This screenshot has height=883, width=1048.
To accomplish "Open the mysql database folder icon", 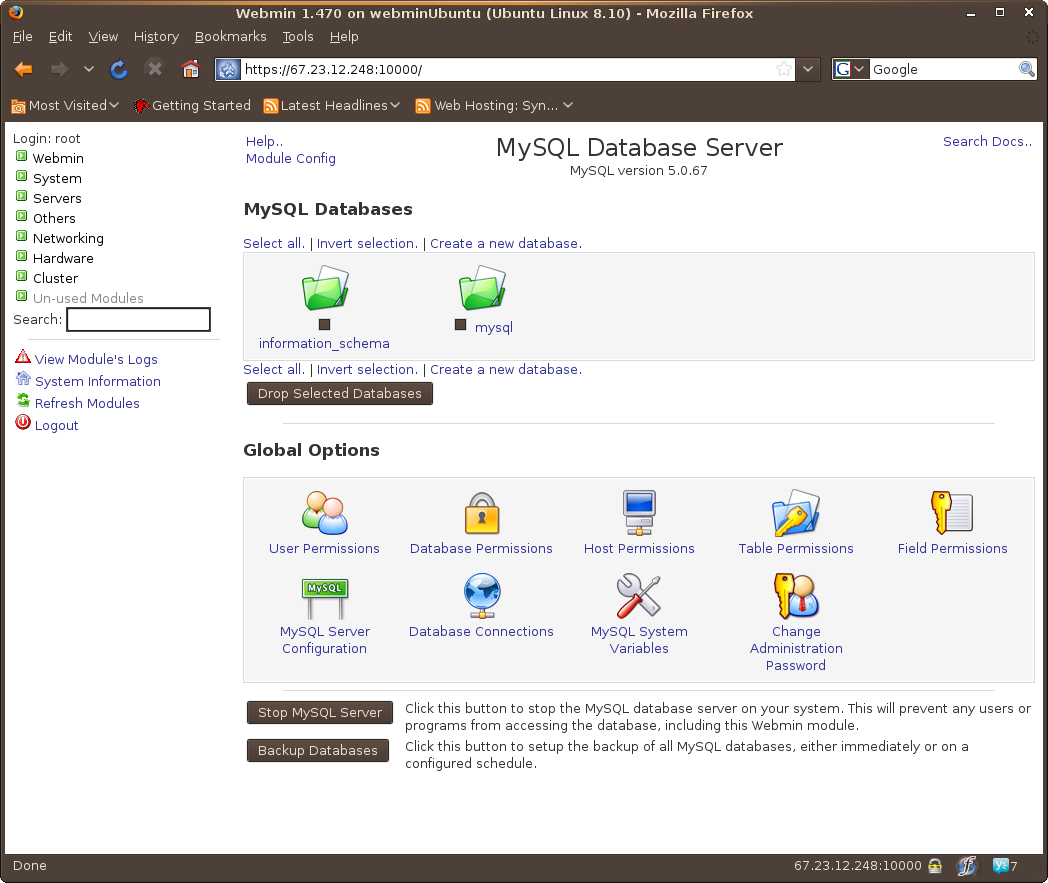I will click(482, 287).
